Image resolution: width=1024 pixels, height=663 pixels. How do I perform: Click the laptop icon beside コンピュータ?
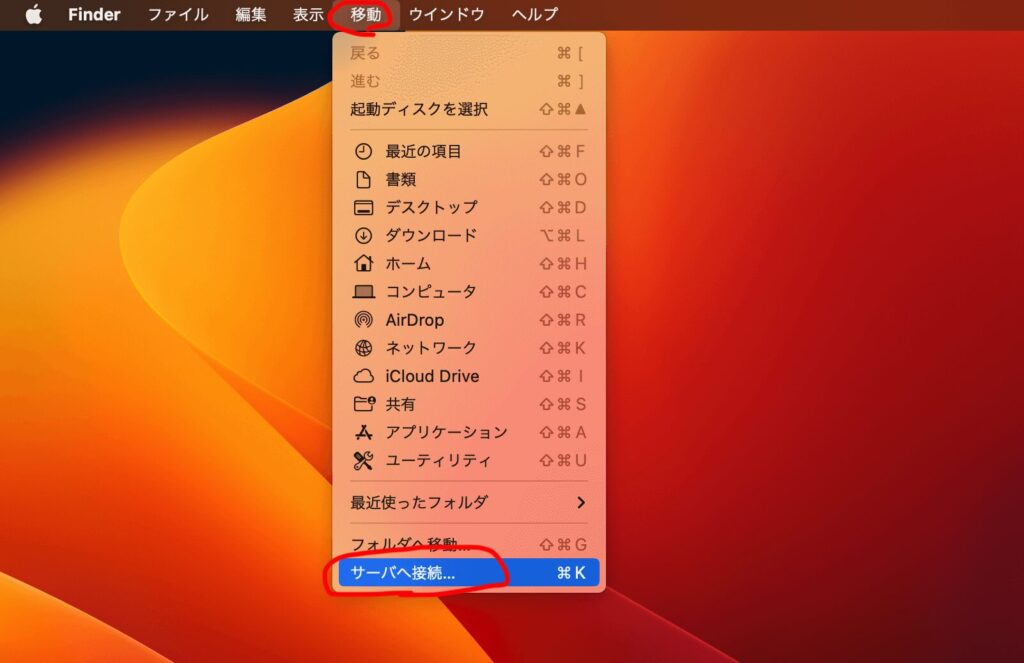tap(364, 292)
